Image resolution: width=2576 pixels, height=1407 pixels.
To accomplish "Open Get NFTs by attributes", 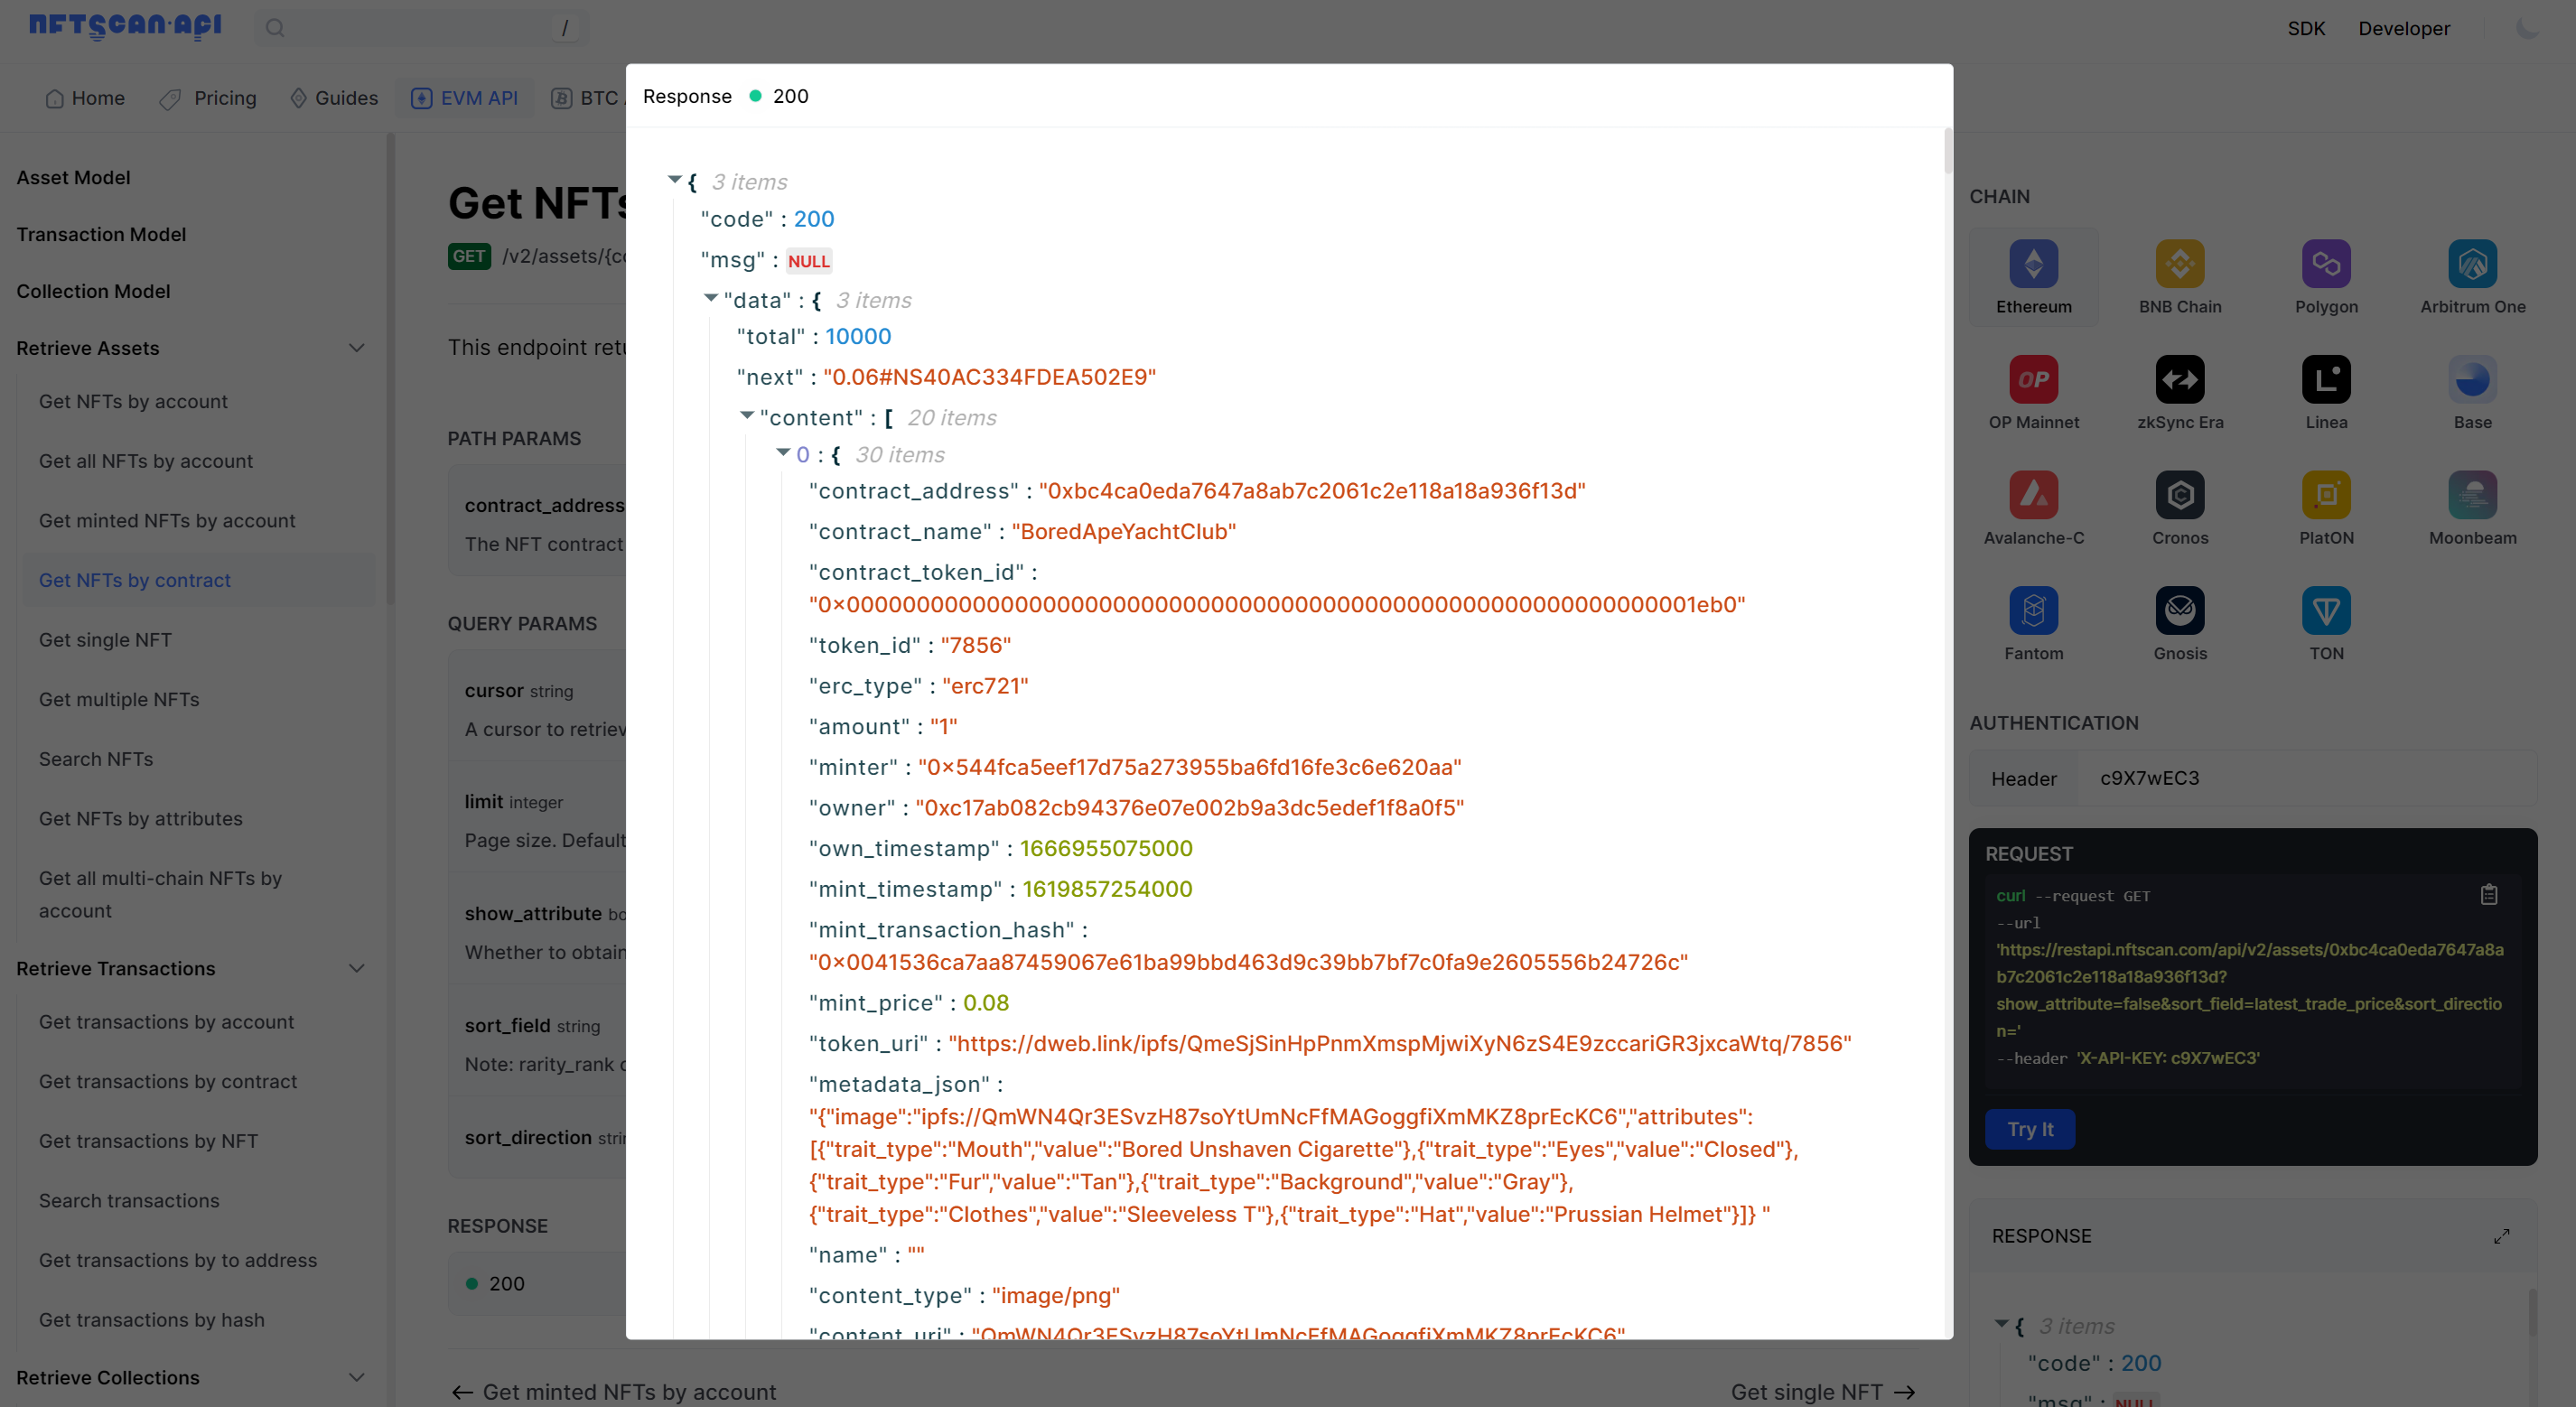I will click(141, 819).
